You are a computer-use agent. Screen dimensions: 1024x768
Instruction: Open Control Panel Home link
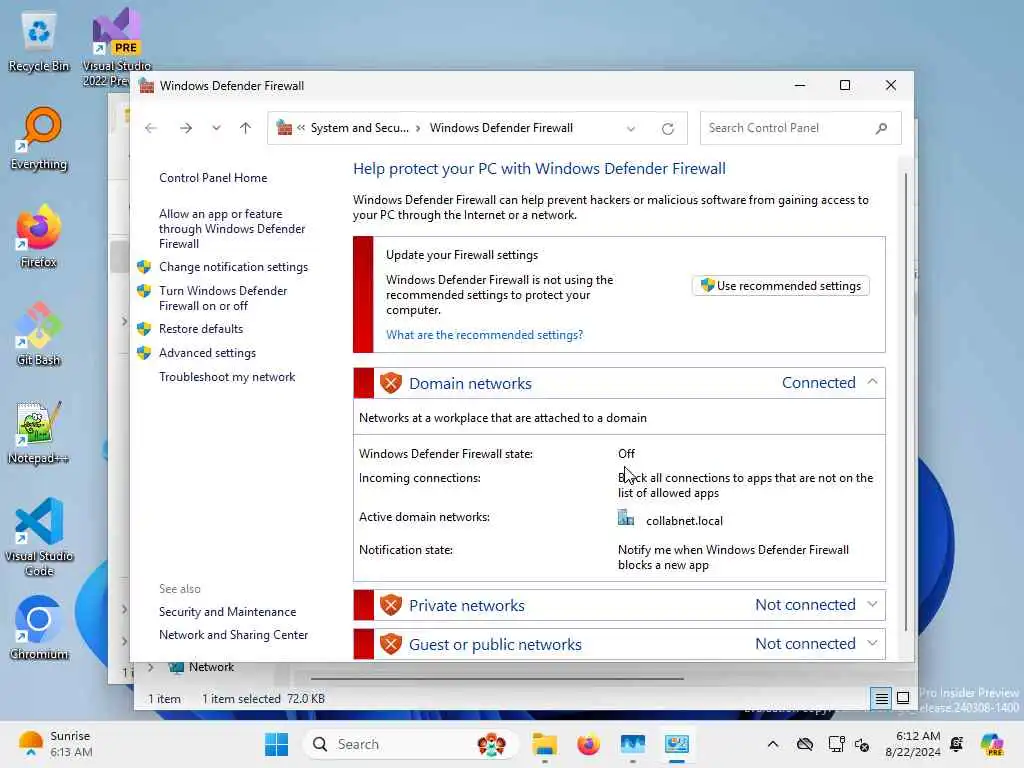tap(213, 178)
